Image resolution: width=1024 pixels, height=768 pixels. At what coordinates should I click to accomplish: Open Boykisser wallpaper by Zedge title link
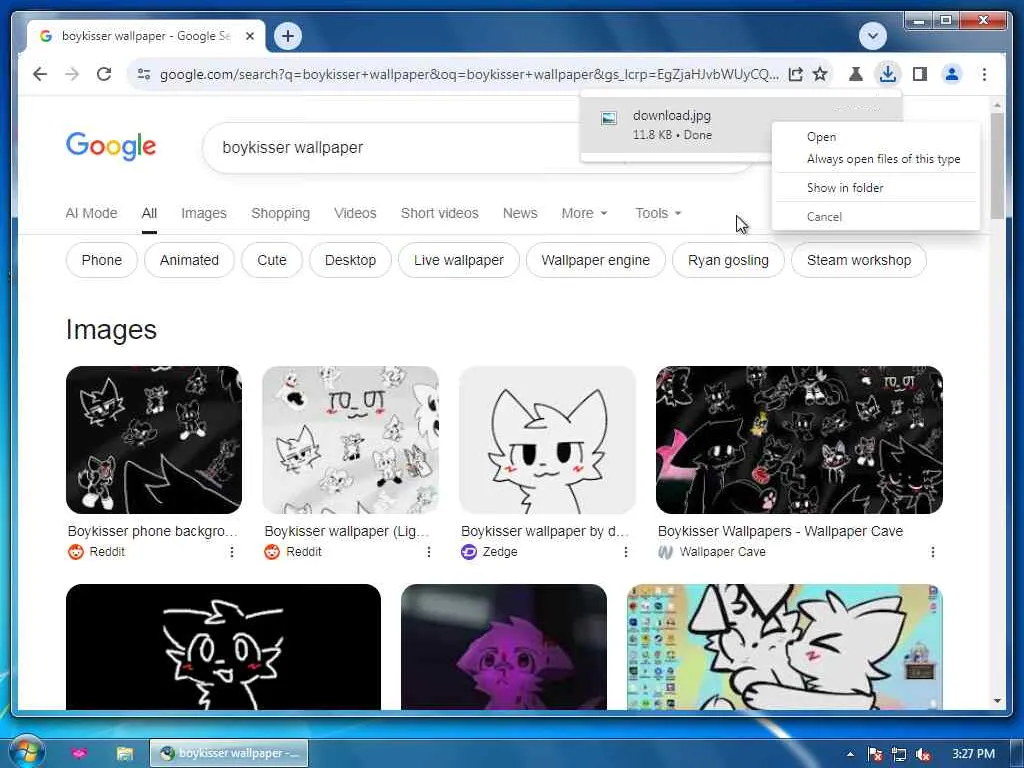(x=545, y=532)
